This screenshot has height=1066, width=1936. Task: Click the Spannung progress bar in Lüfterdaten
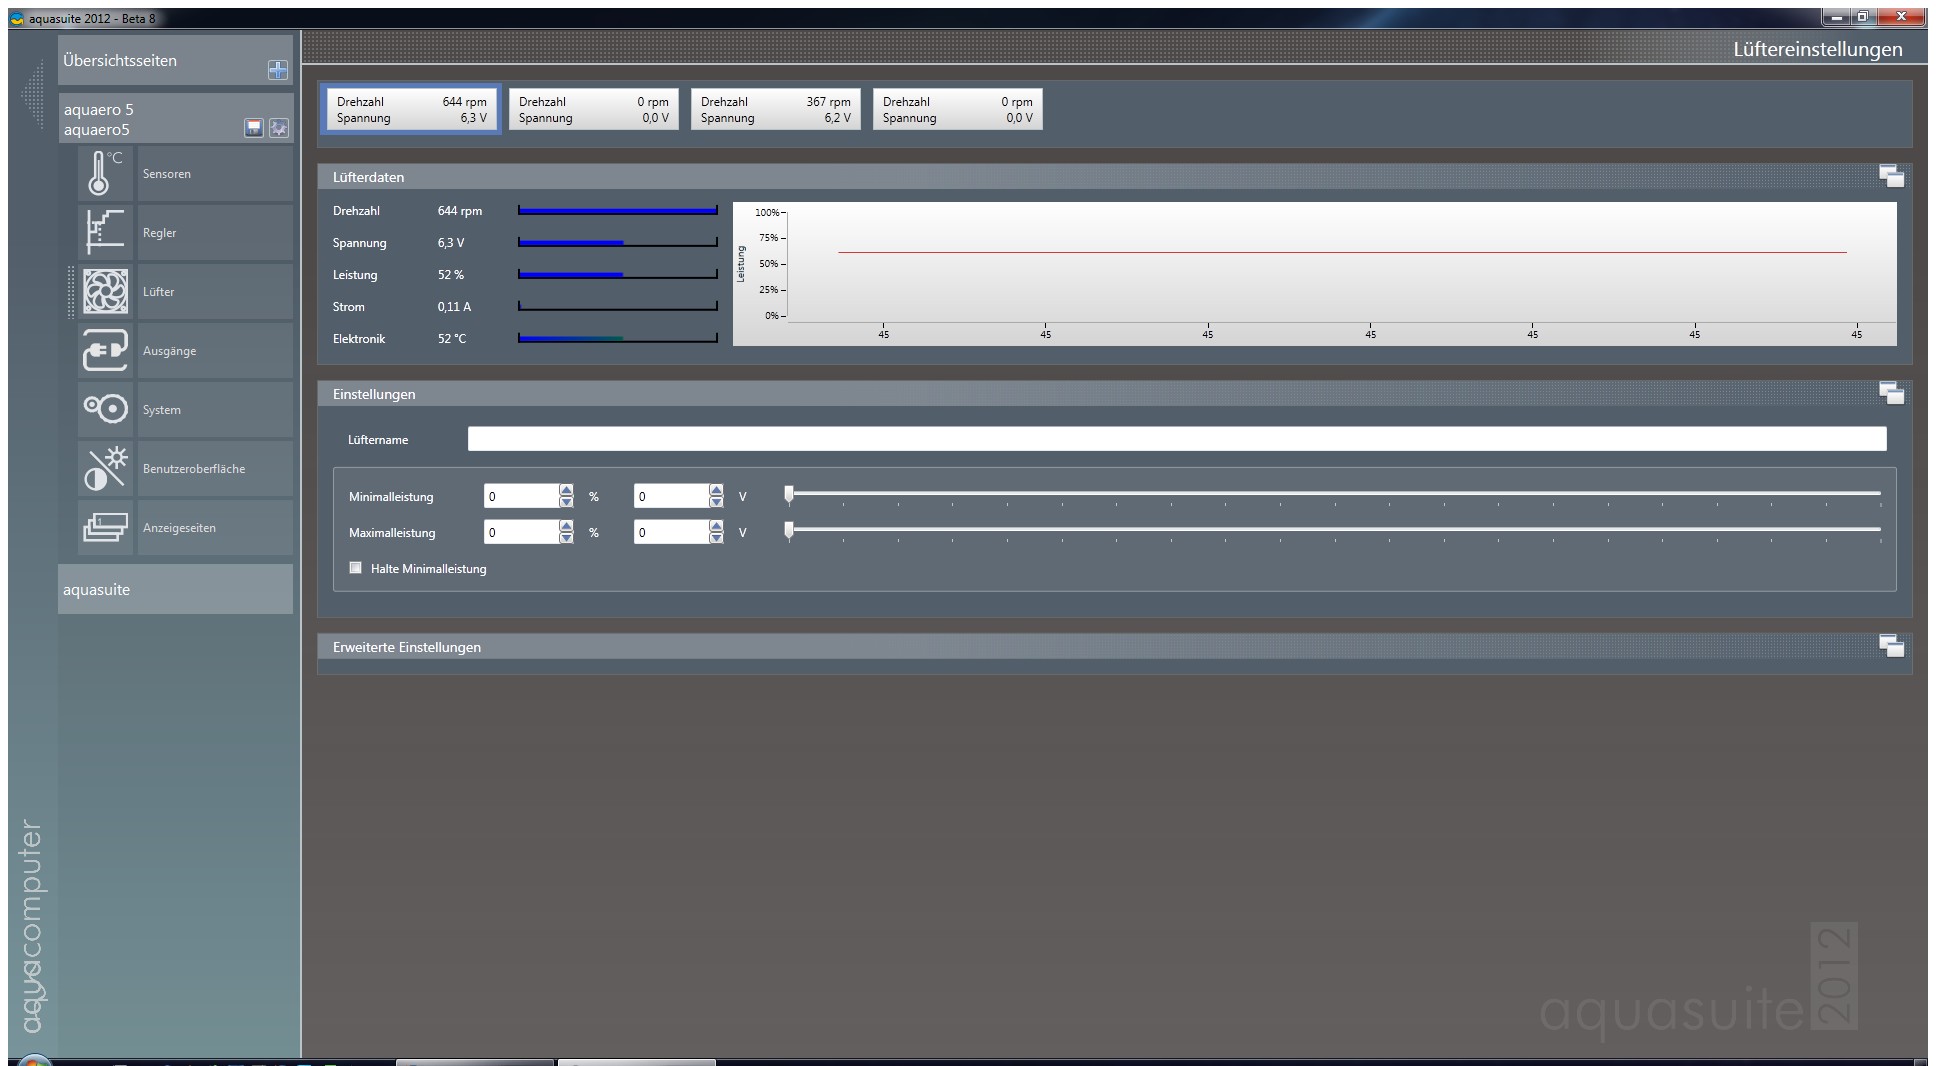(618, 243)
